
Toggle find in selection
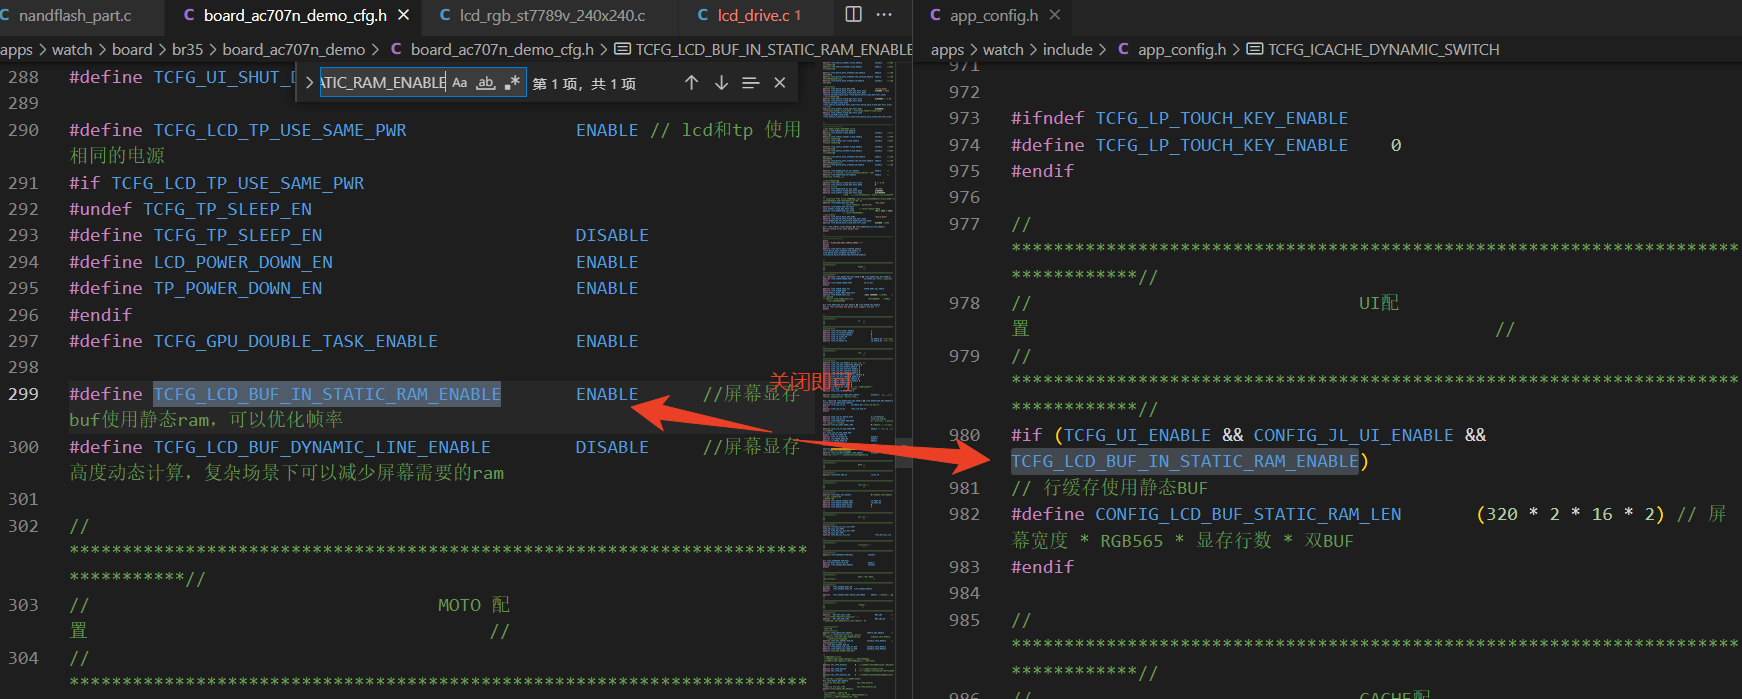(750, 83)
